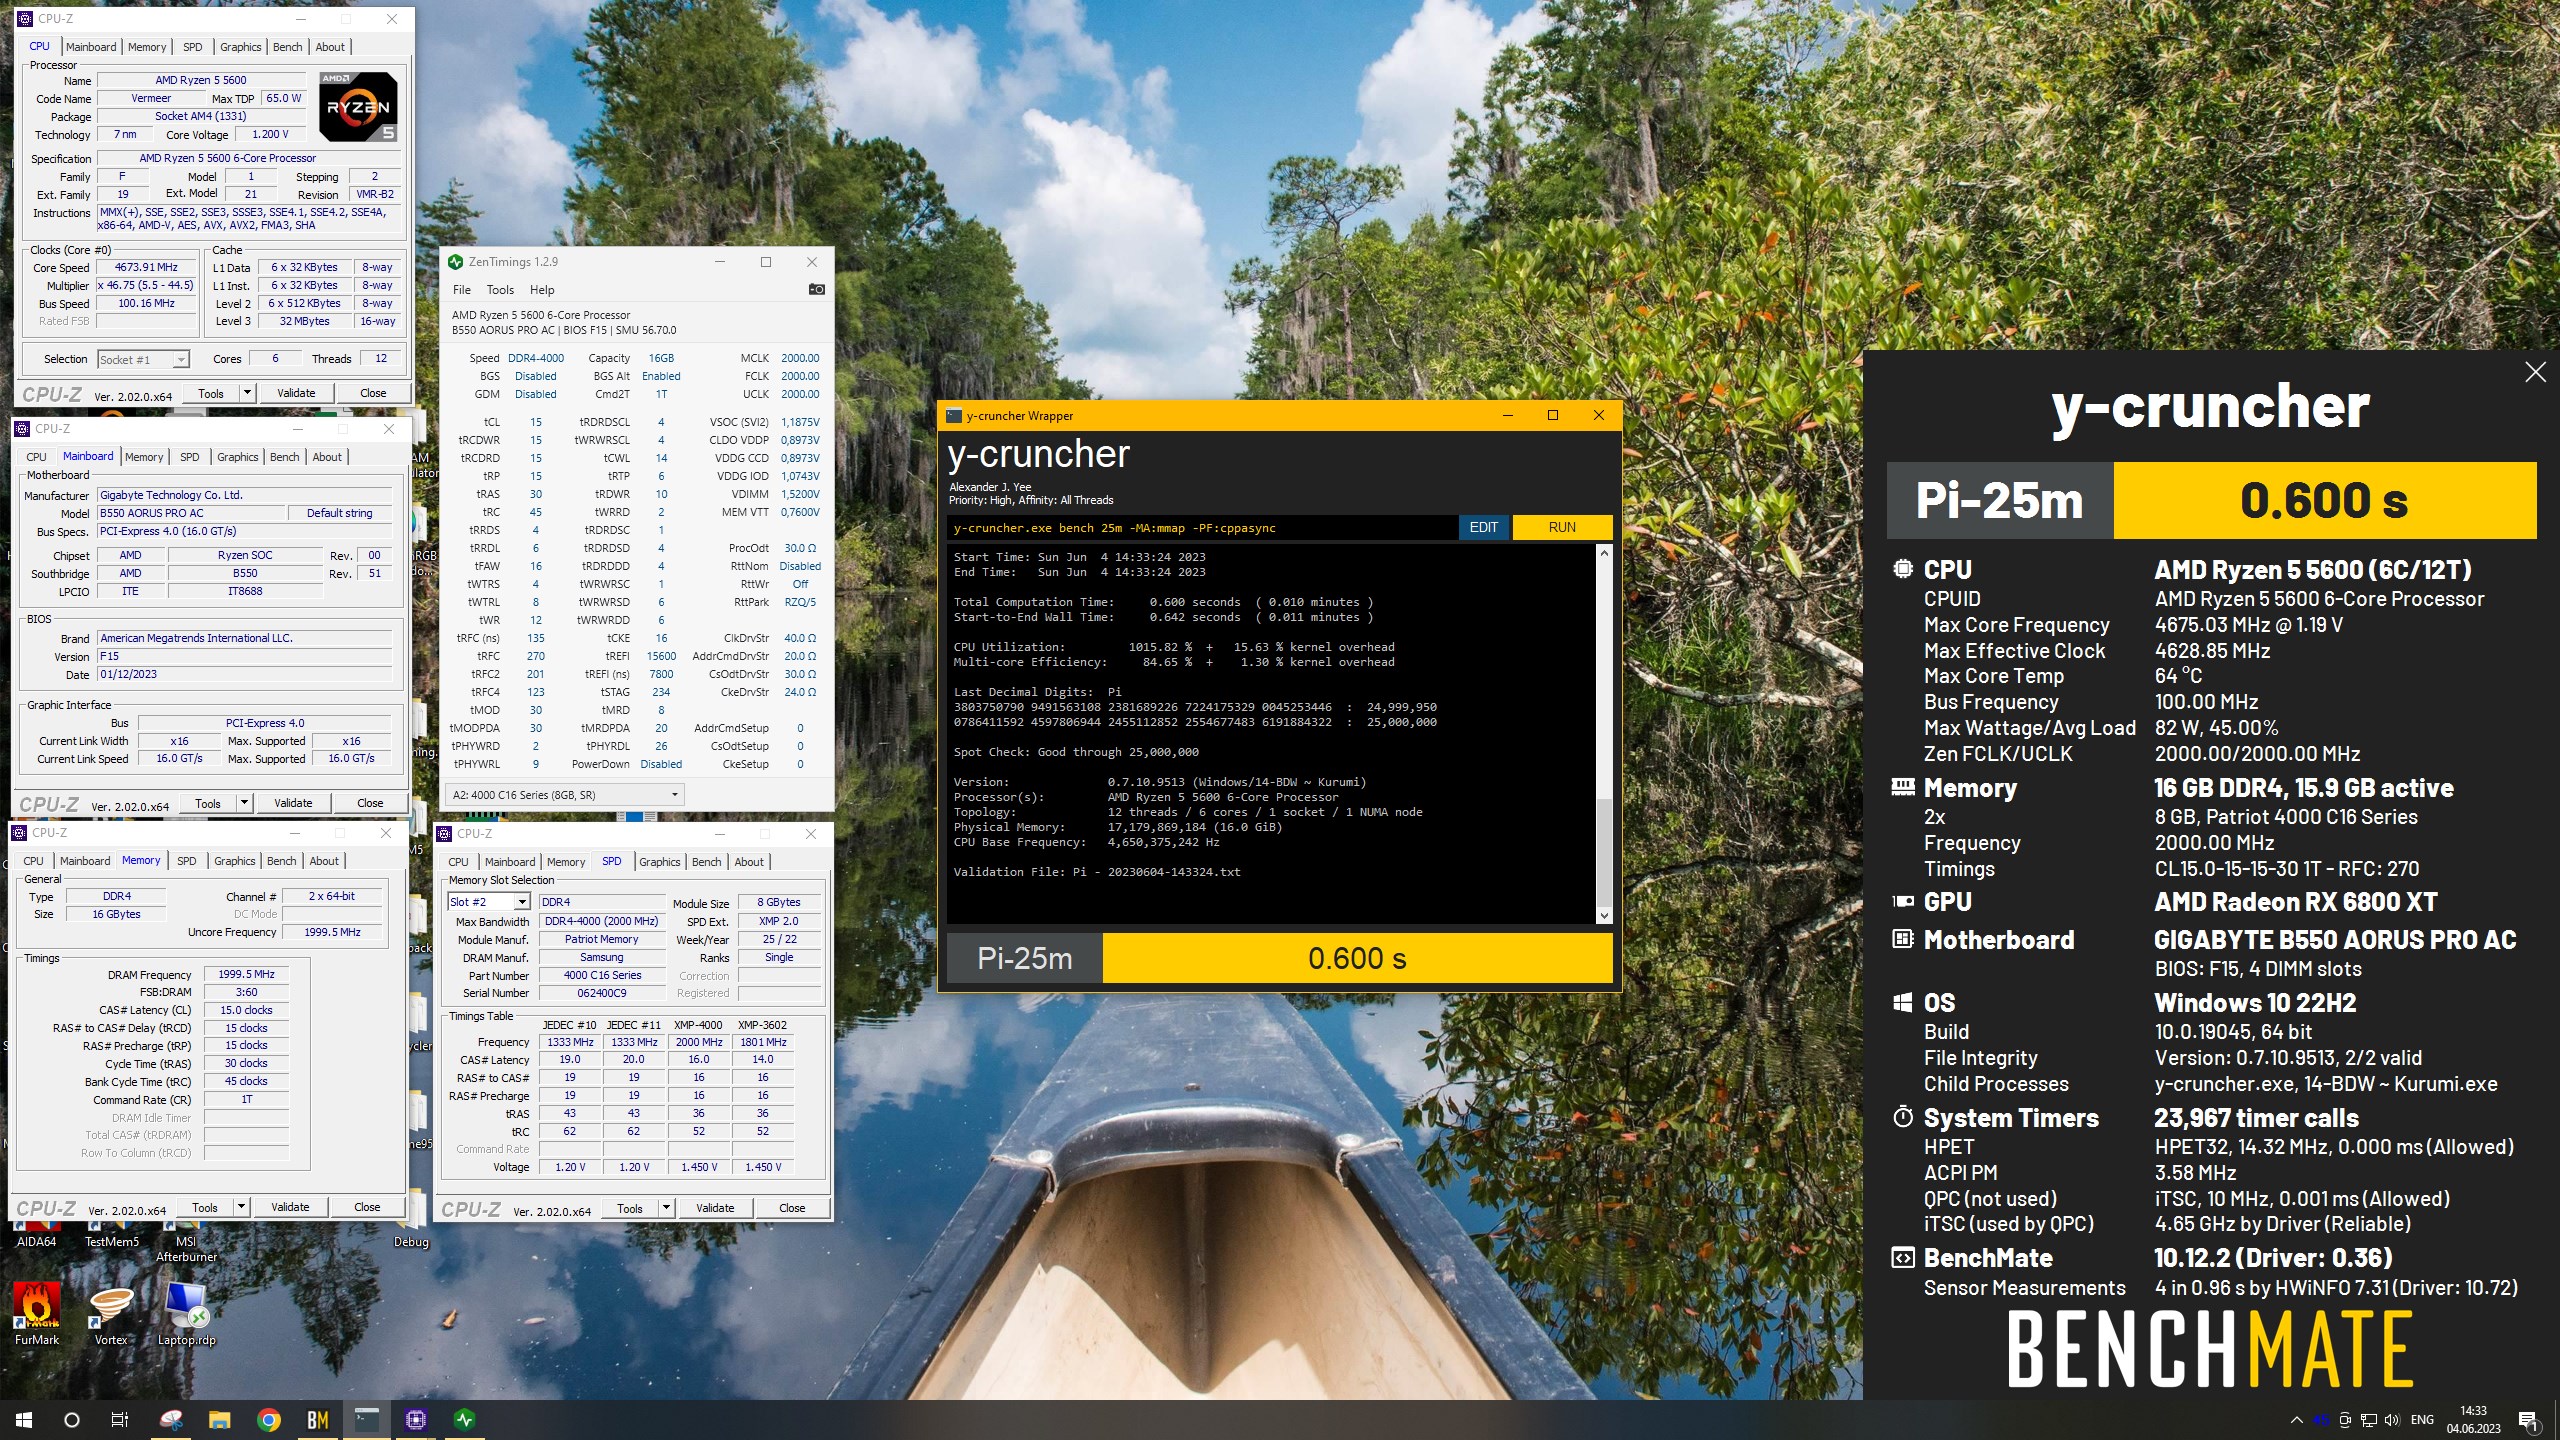Click the y-cruncher console taskbar icon

click(x=367, y=1420)
